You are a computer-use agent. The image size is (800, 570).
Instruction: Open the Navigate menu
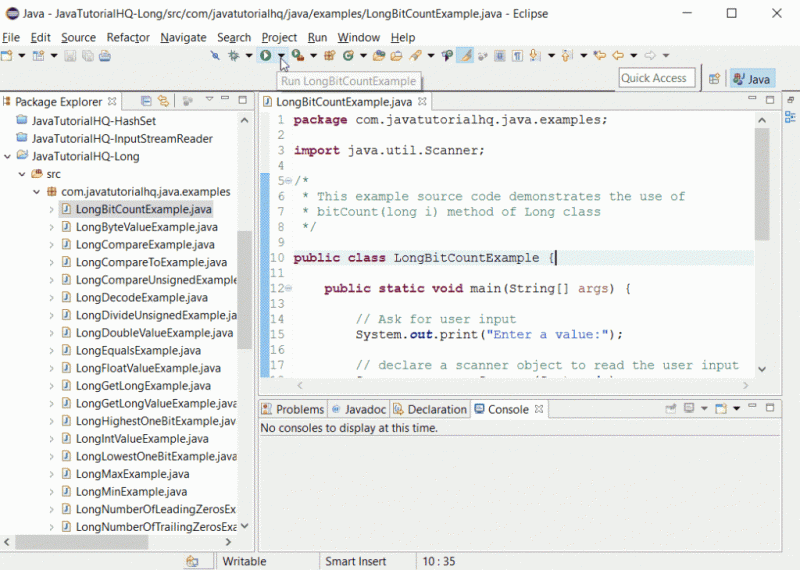[183, 37]
